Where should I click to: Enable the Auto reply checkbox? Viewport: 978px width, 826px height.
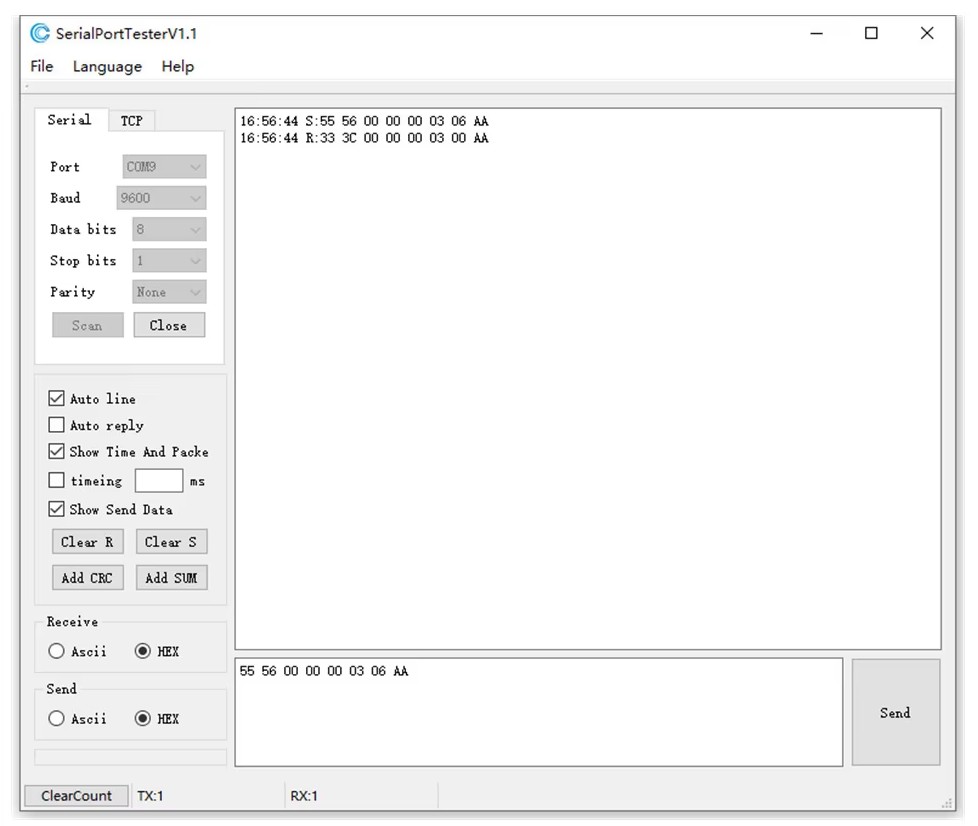coord(57,425)
